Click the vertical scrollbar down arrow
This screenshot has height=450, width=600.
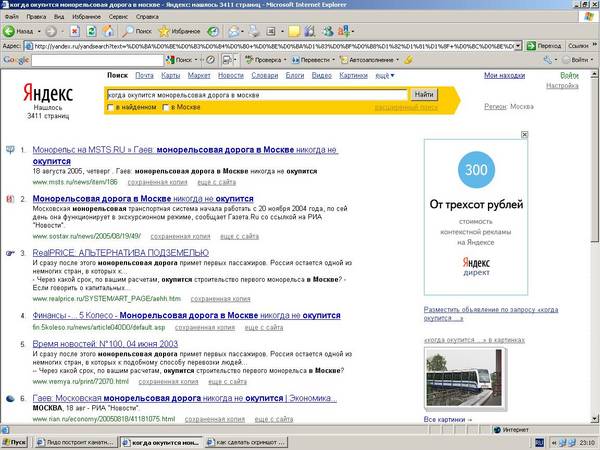pyautogui.click(x=594, y=419)
